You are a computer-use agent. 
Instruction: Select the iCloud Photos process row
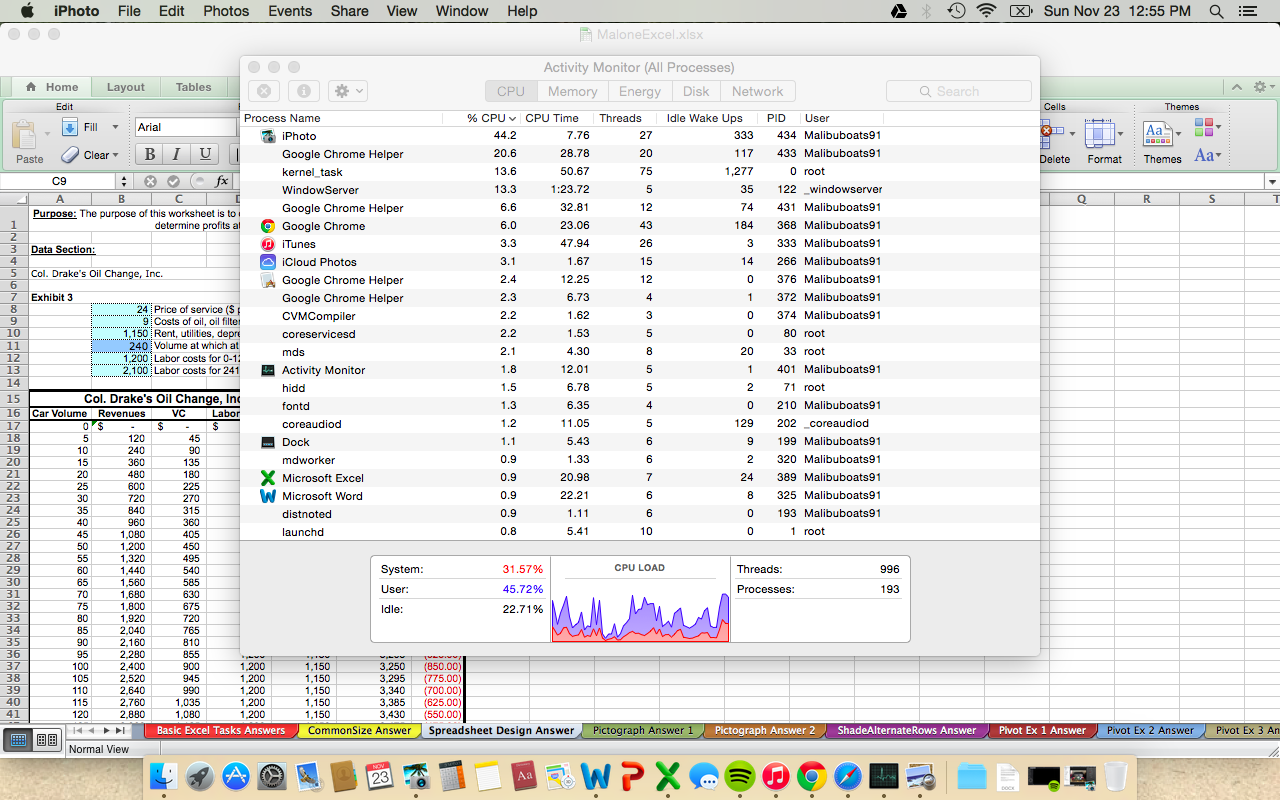(640, 262)
